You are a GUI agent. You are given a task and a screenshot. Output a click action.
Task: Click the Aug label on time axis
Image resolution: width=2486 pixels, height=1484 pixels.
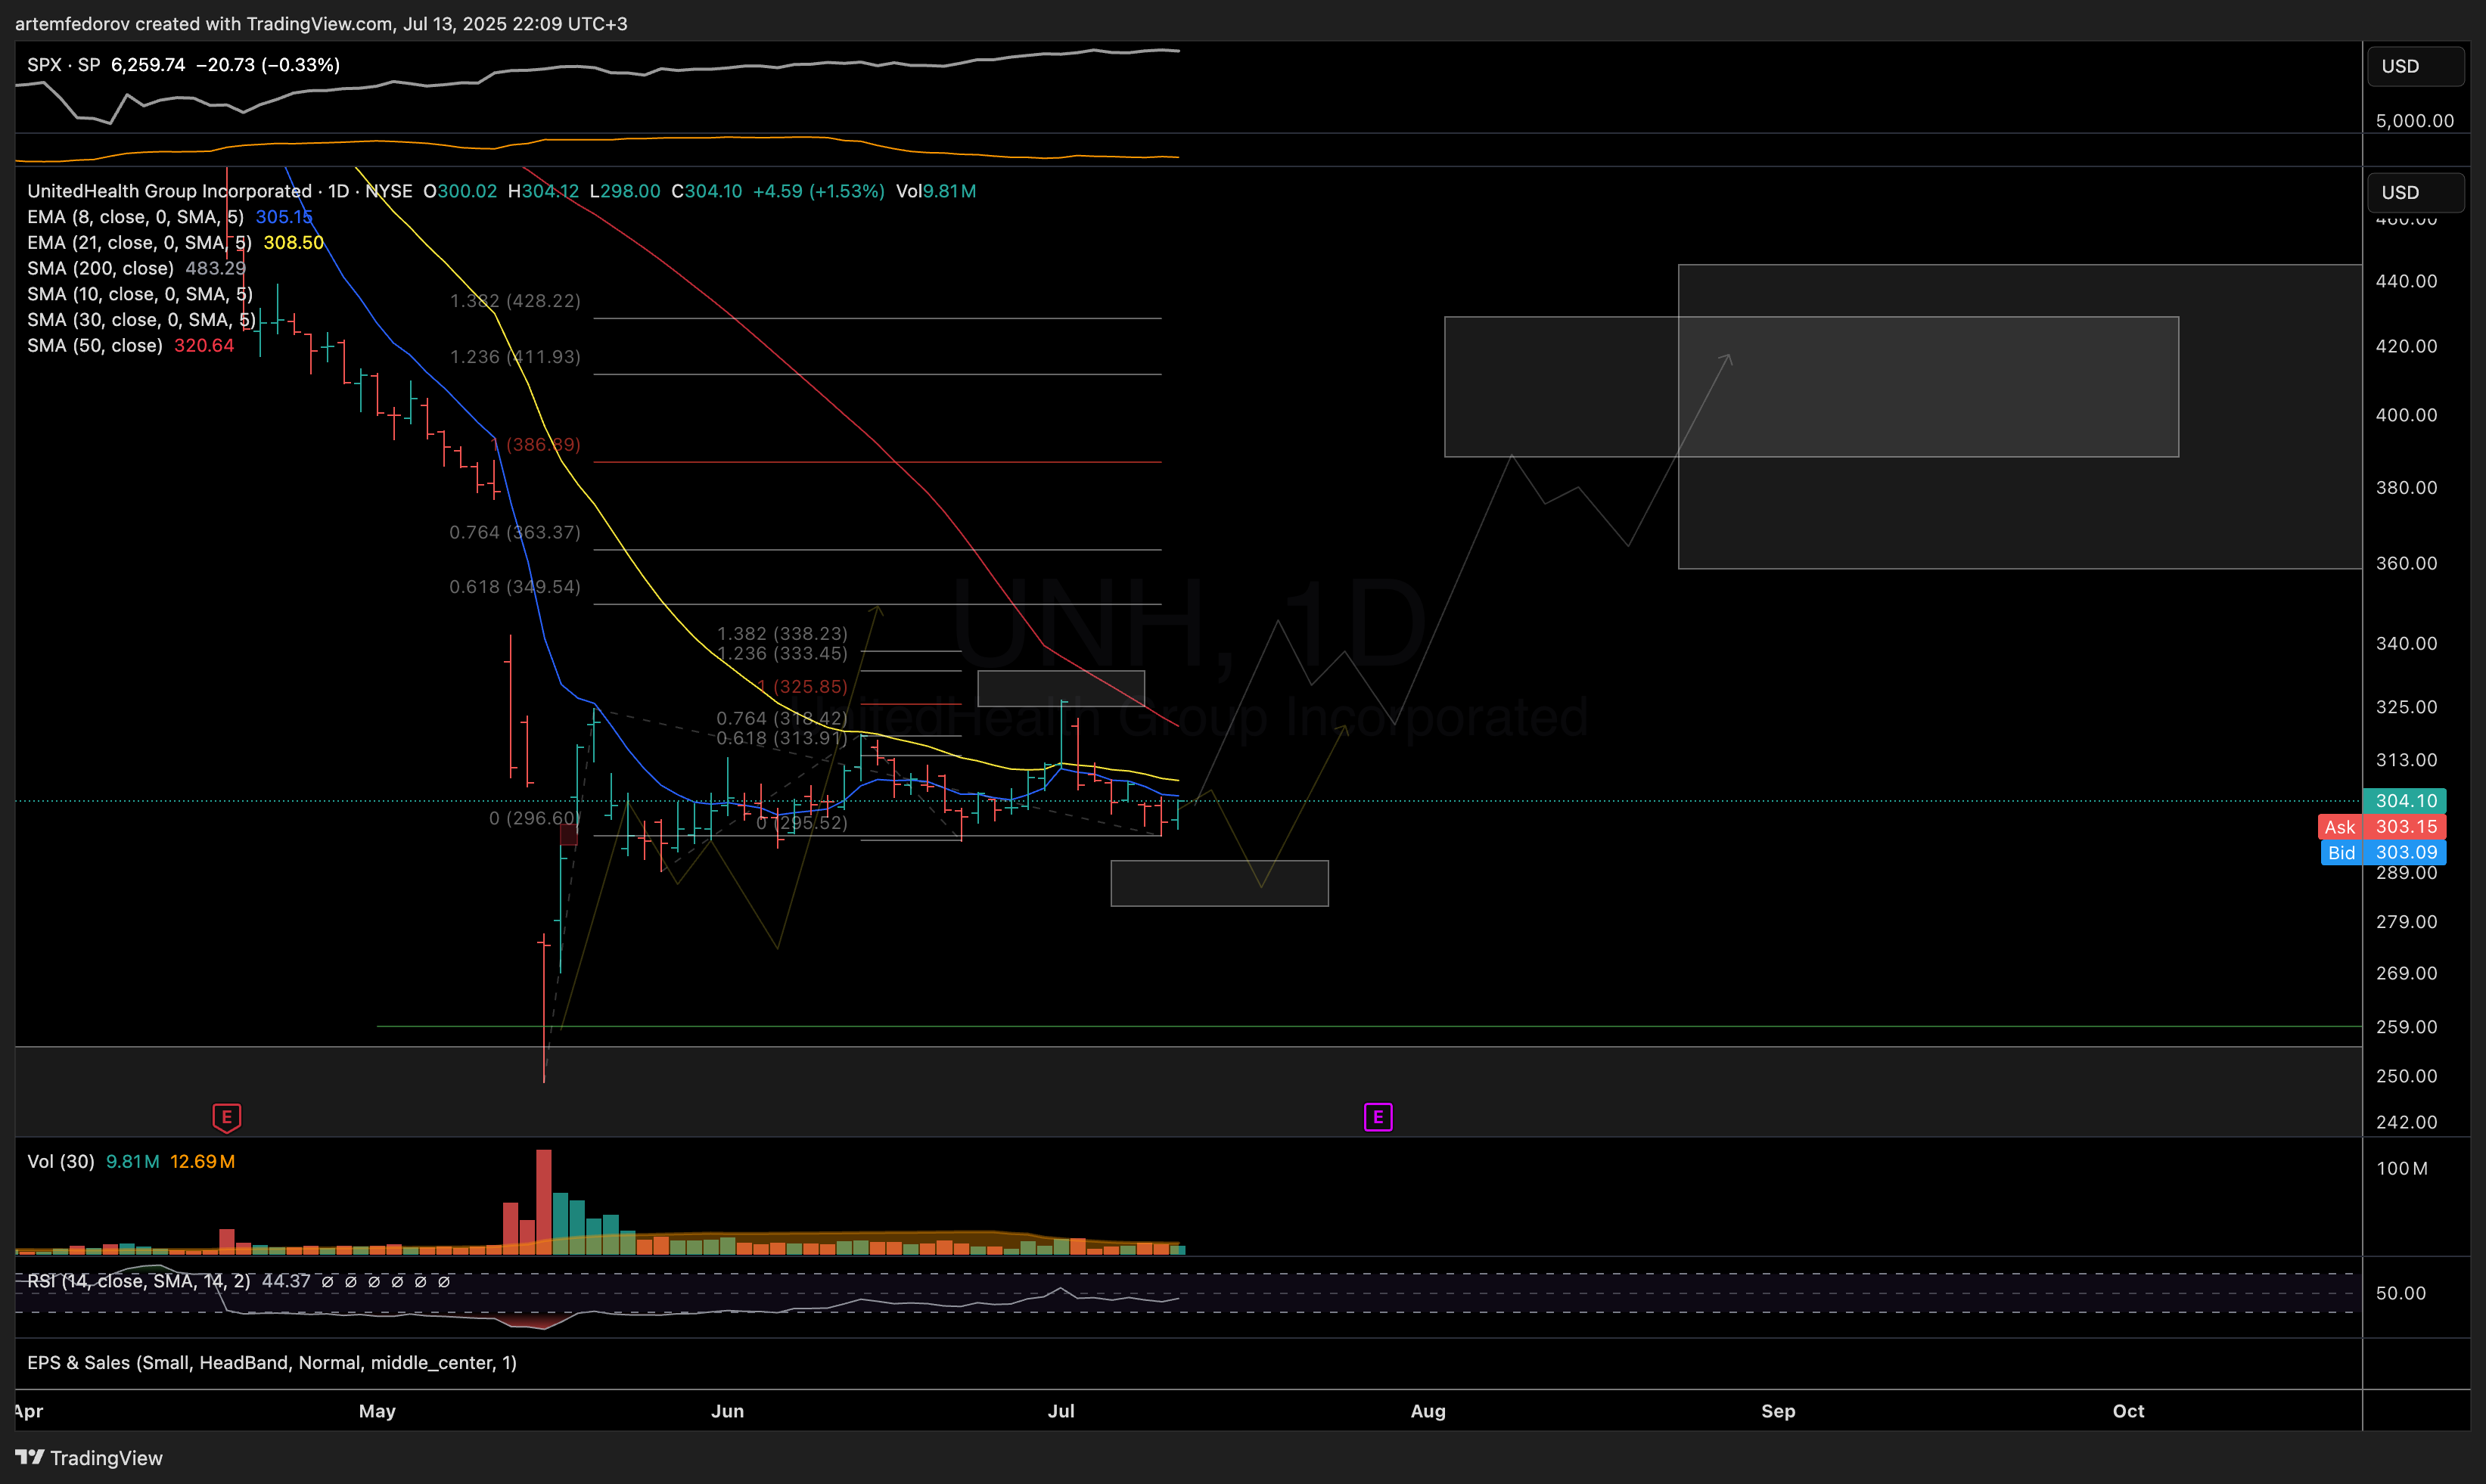[1428, 1411]
